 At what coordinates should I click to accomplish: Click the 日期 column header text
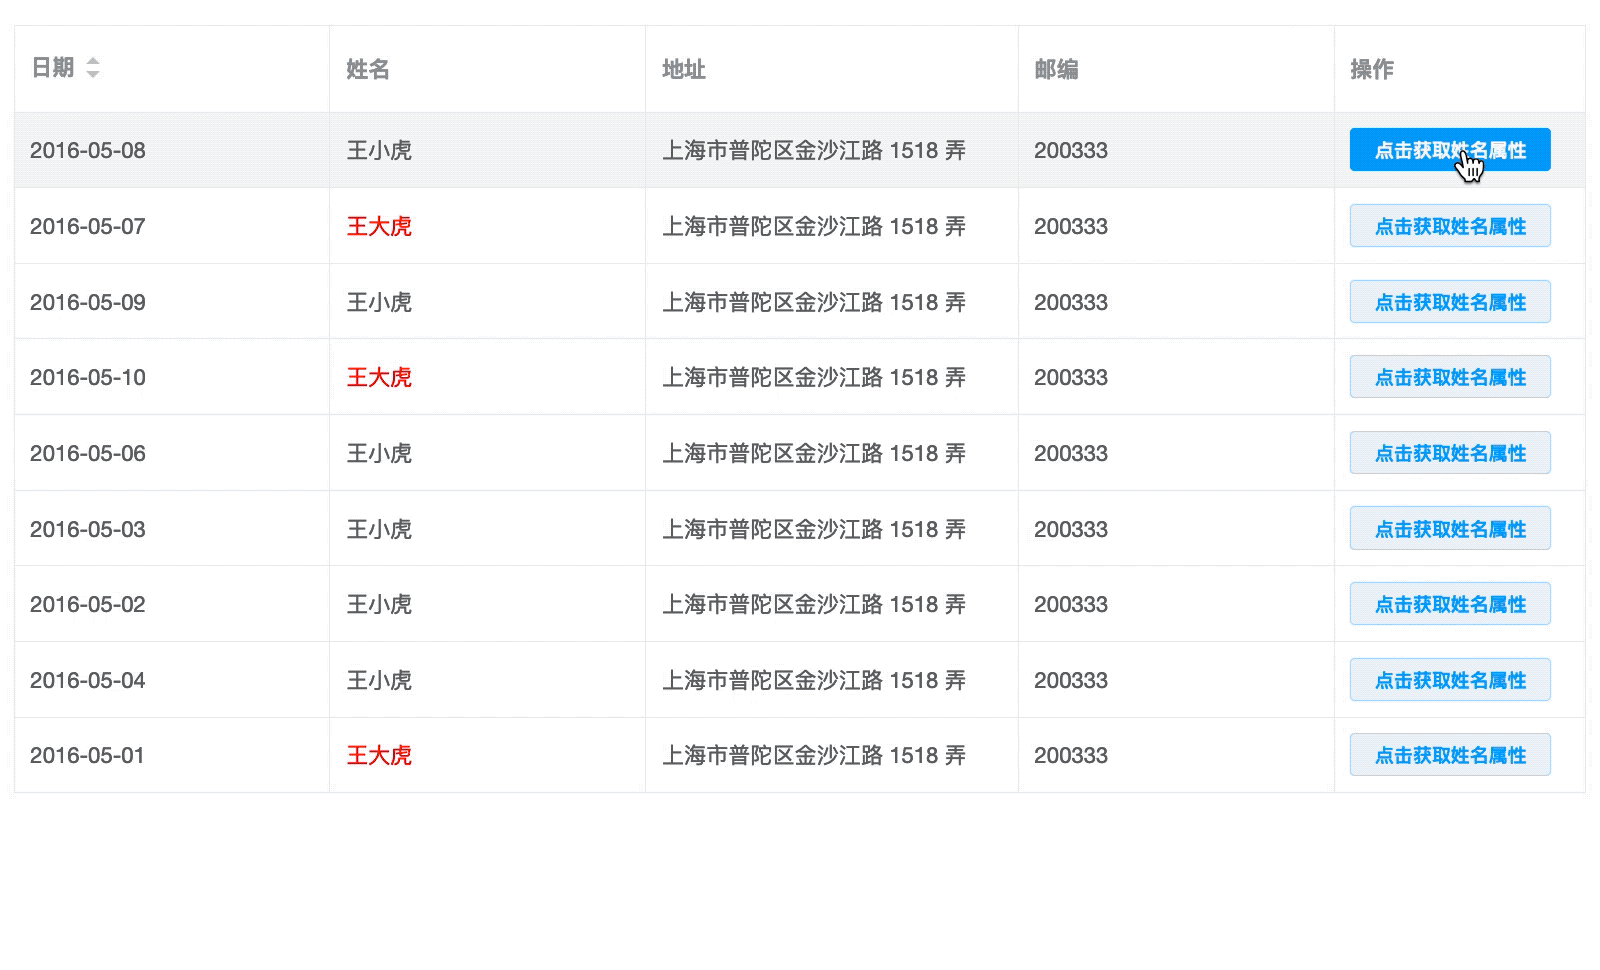pos(53,68)
